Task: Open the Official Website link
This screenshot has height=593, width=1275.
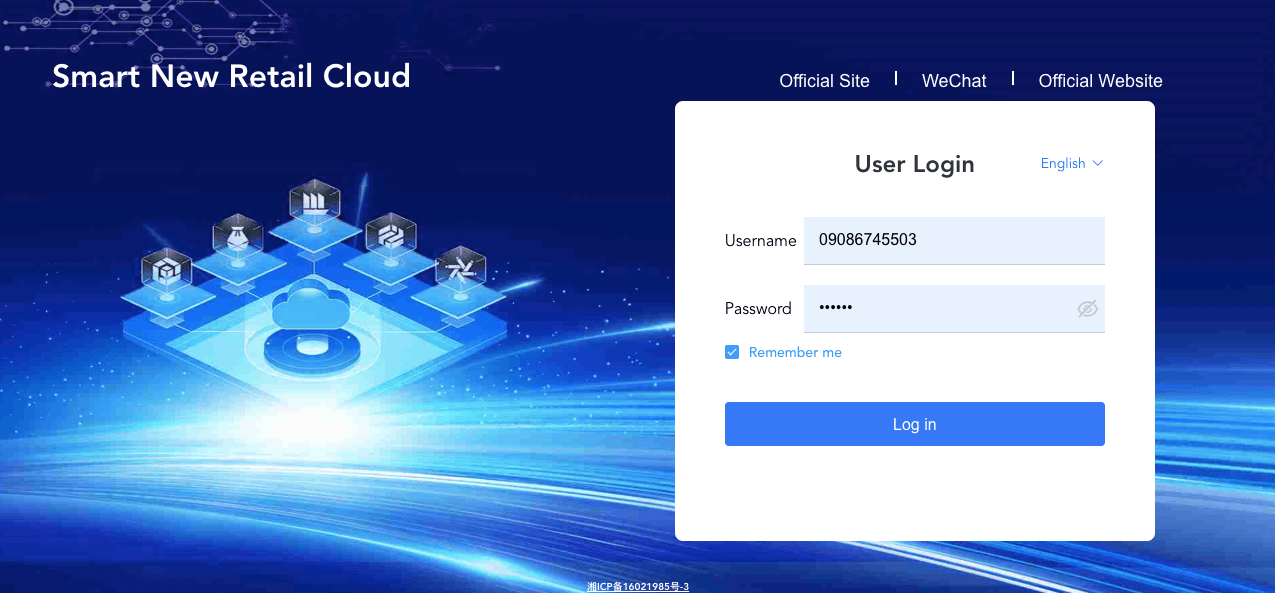Action: click(x=1100, y=81)
